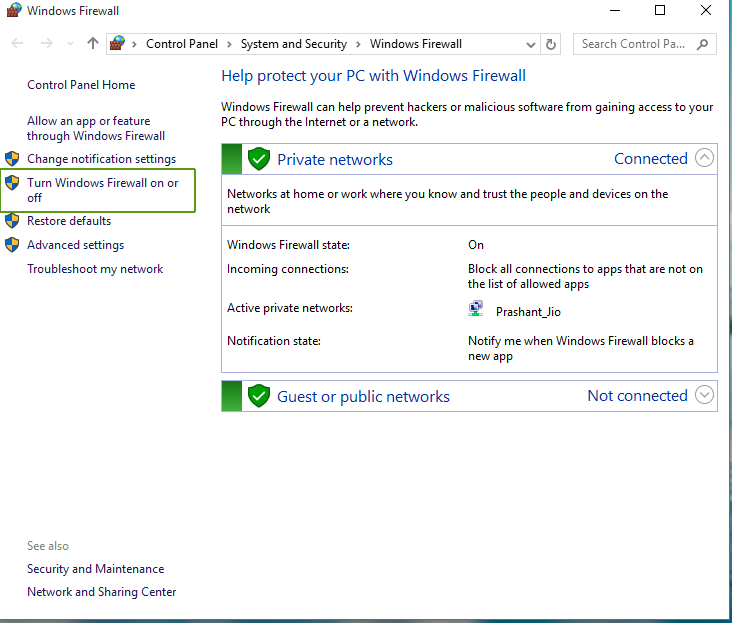732x623 pixels.
Task: Open Turn Windows Firewall on or off
Action: click(x=102, y=190)
